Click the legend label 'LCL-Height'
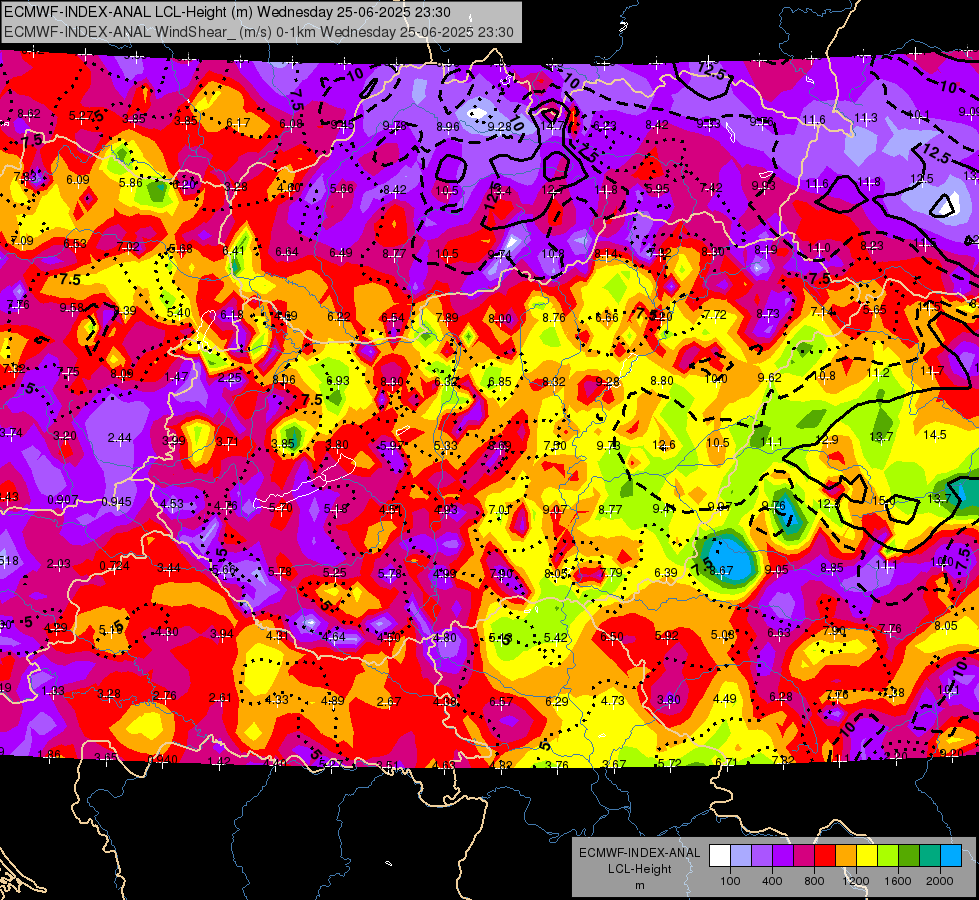The height and width of the screenshot is (900, 979). [x=639, y=869]
